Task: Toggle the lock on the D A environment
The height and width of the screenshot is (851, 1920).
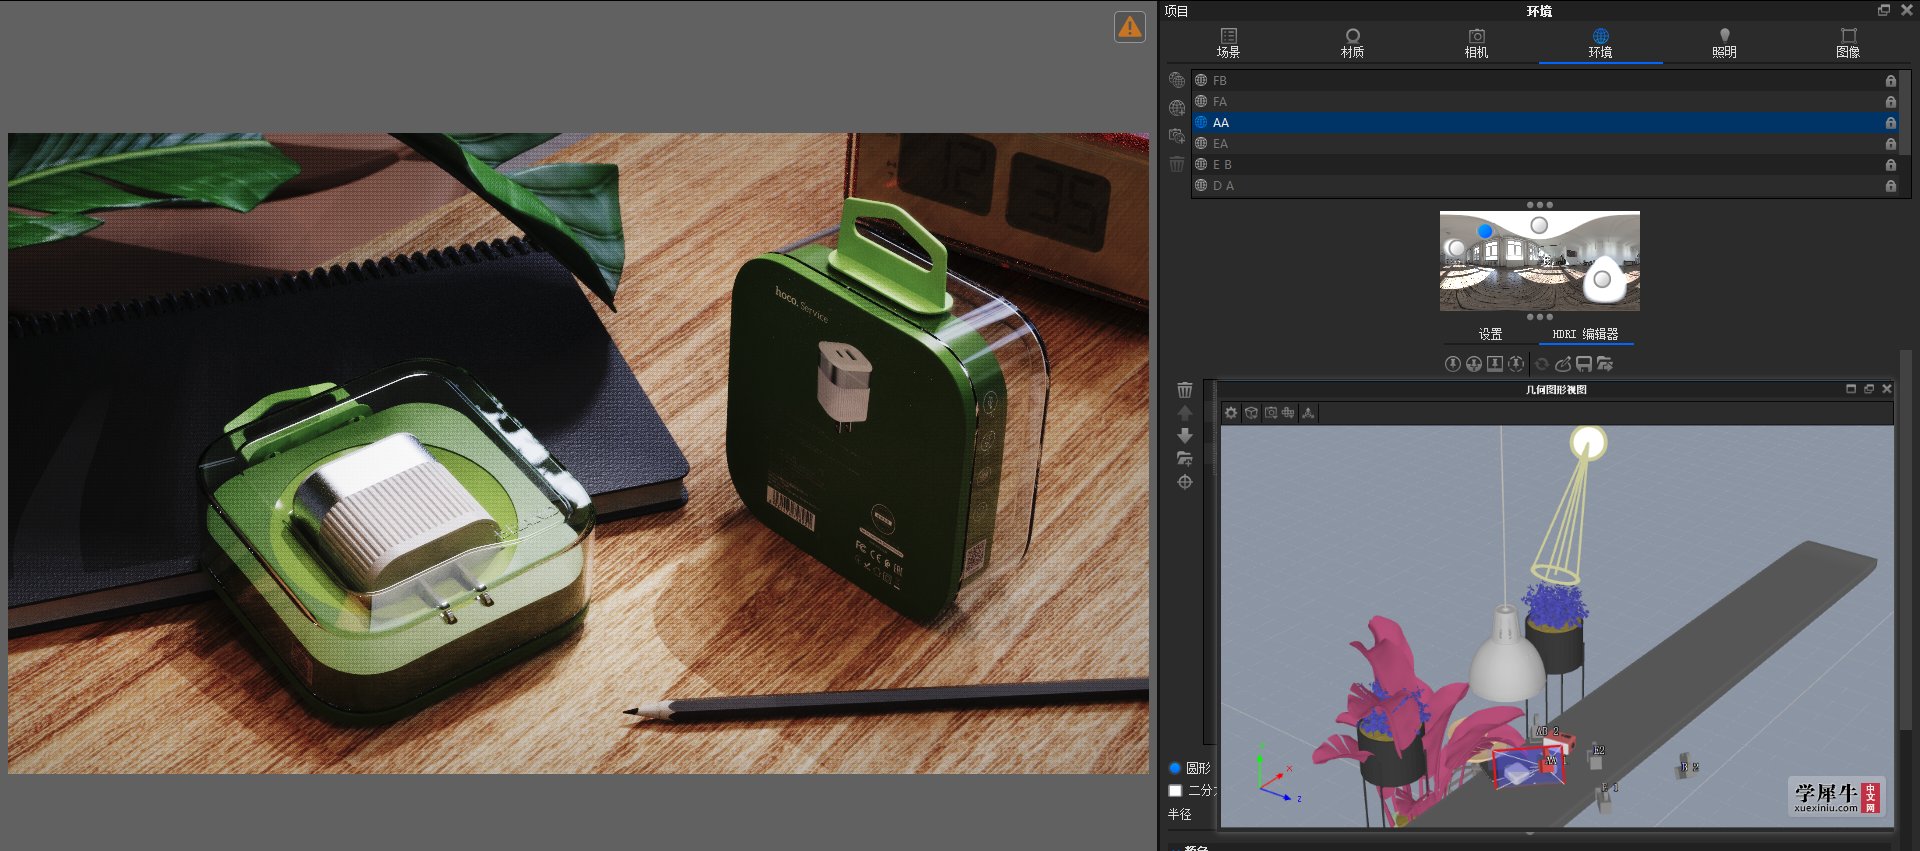Action: (x=1890, y=186)
